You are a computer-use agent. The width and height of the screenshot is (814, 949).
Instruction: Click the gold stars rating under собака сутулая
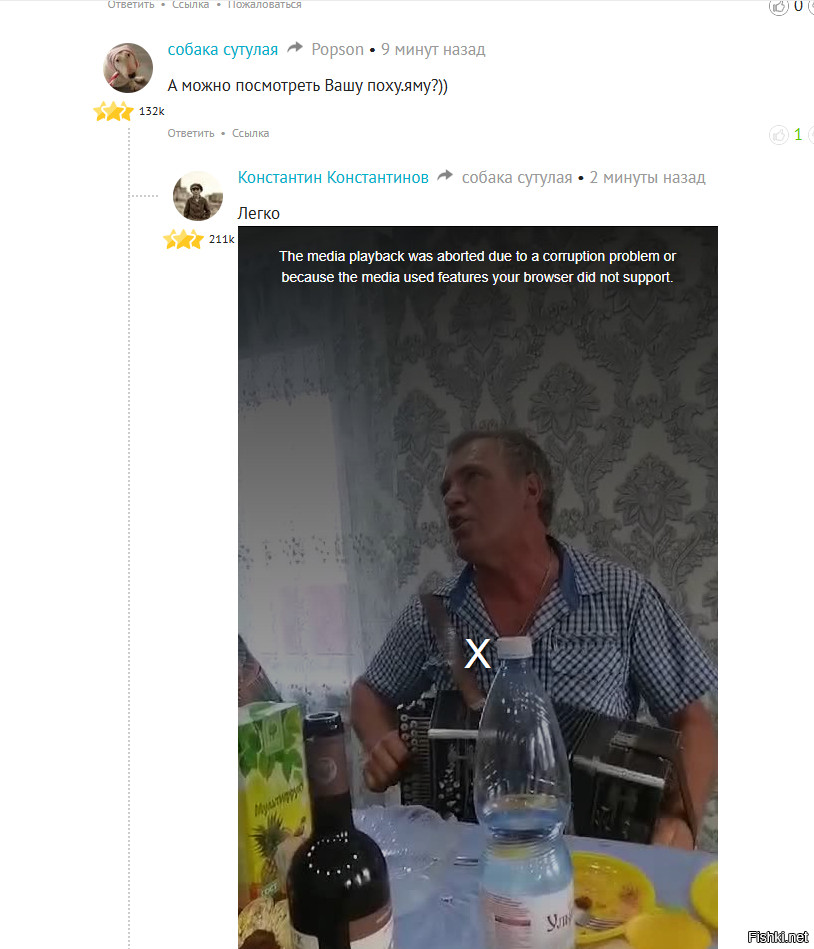(113, 111)
